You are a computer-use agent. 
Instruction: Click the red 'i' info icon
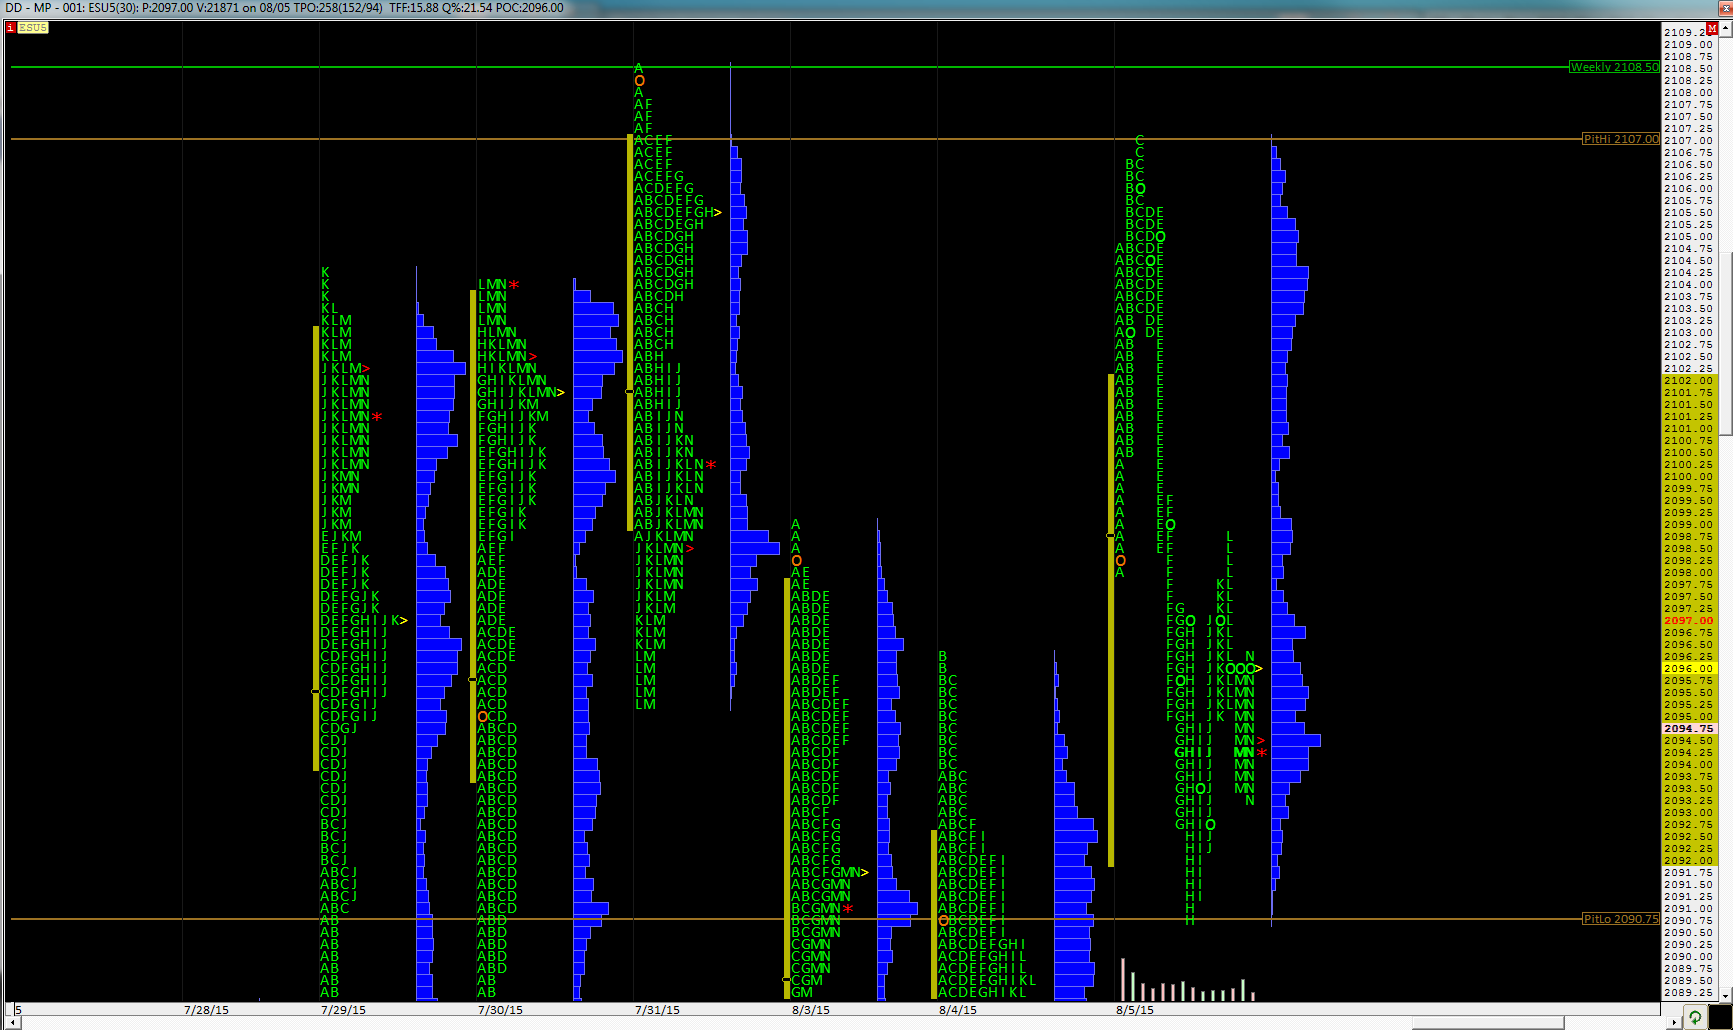coord(10,28)
